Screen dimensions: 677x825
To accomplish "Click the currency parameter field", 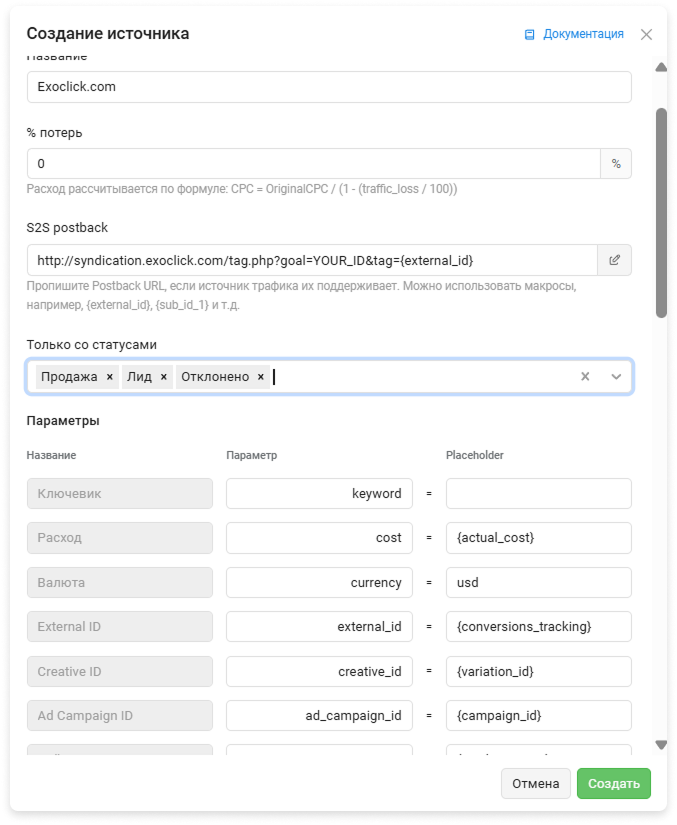I will 319,582.
